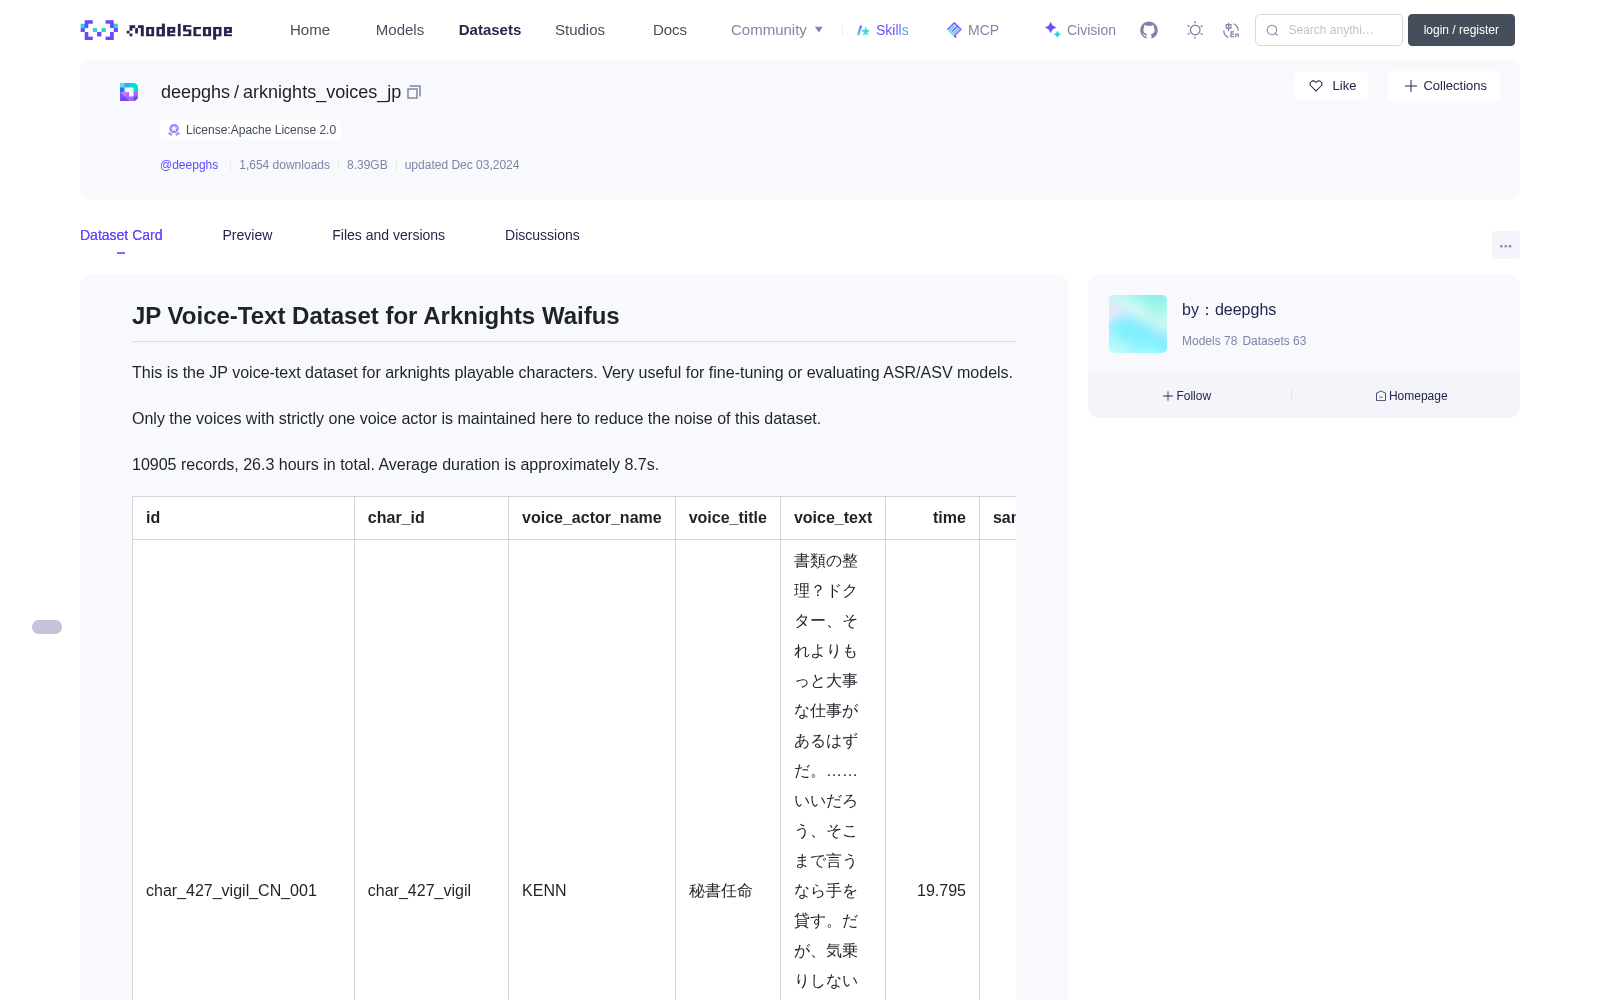Click the login / register button
The image size is (1600, 1000).
(1461, 30)
